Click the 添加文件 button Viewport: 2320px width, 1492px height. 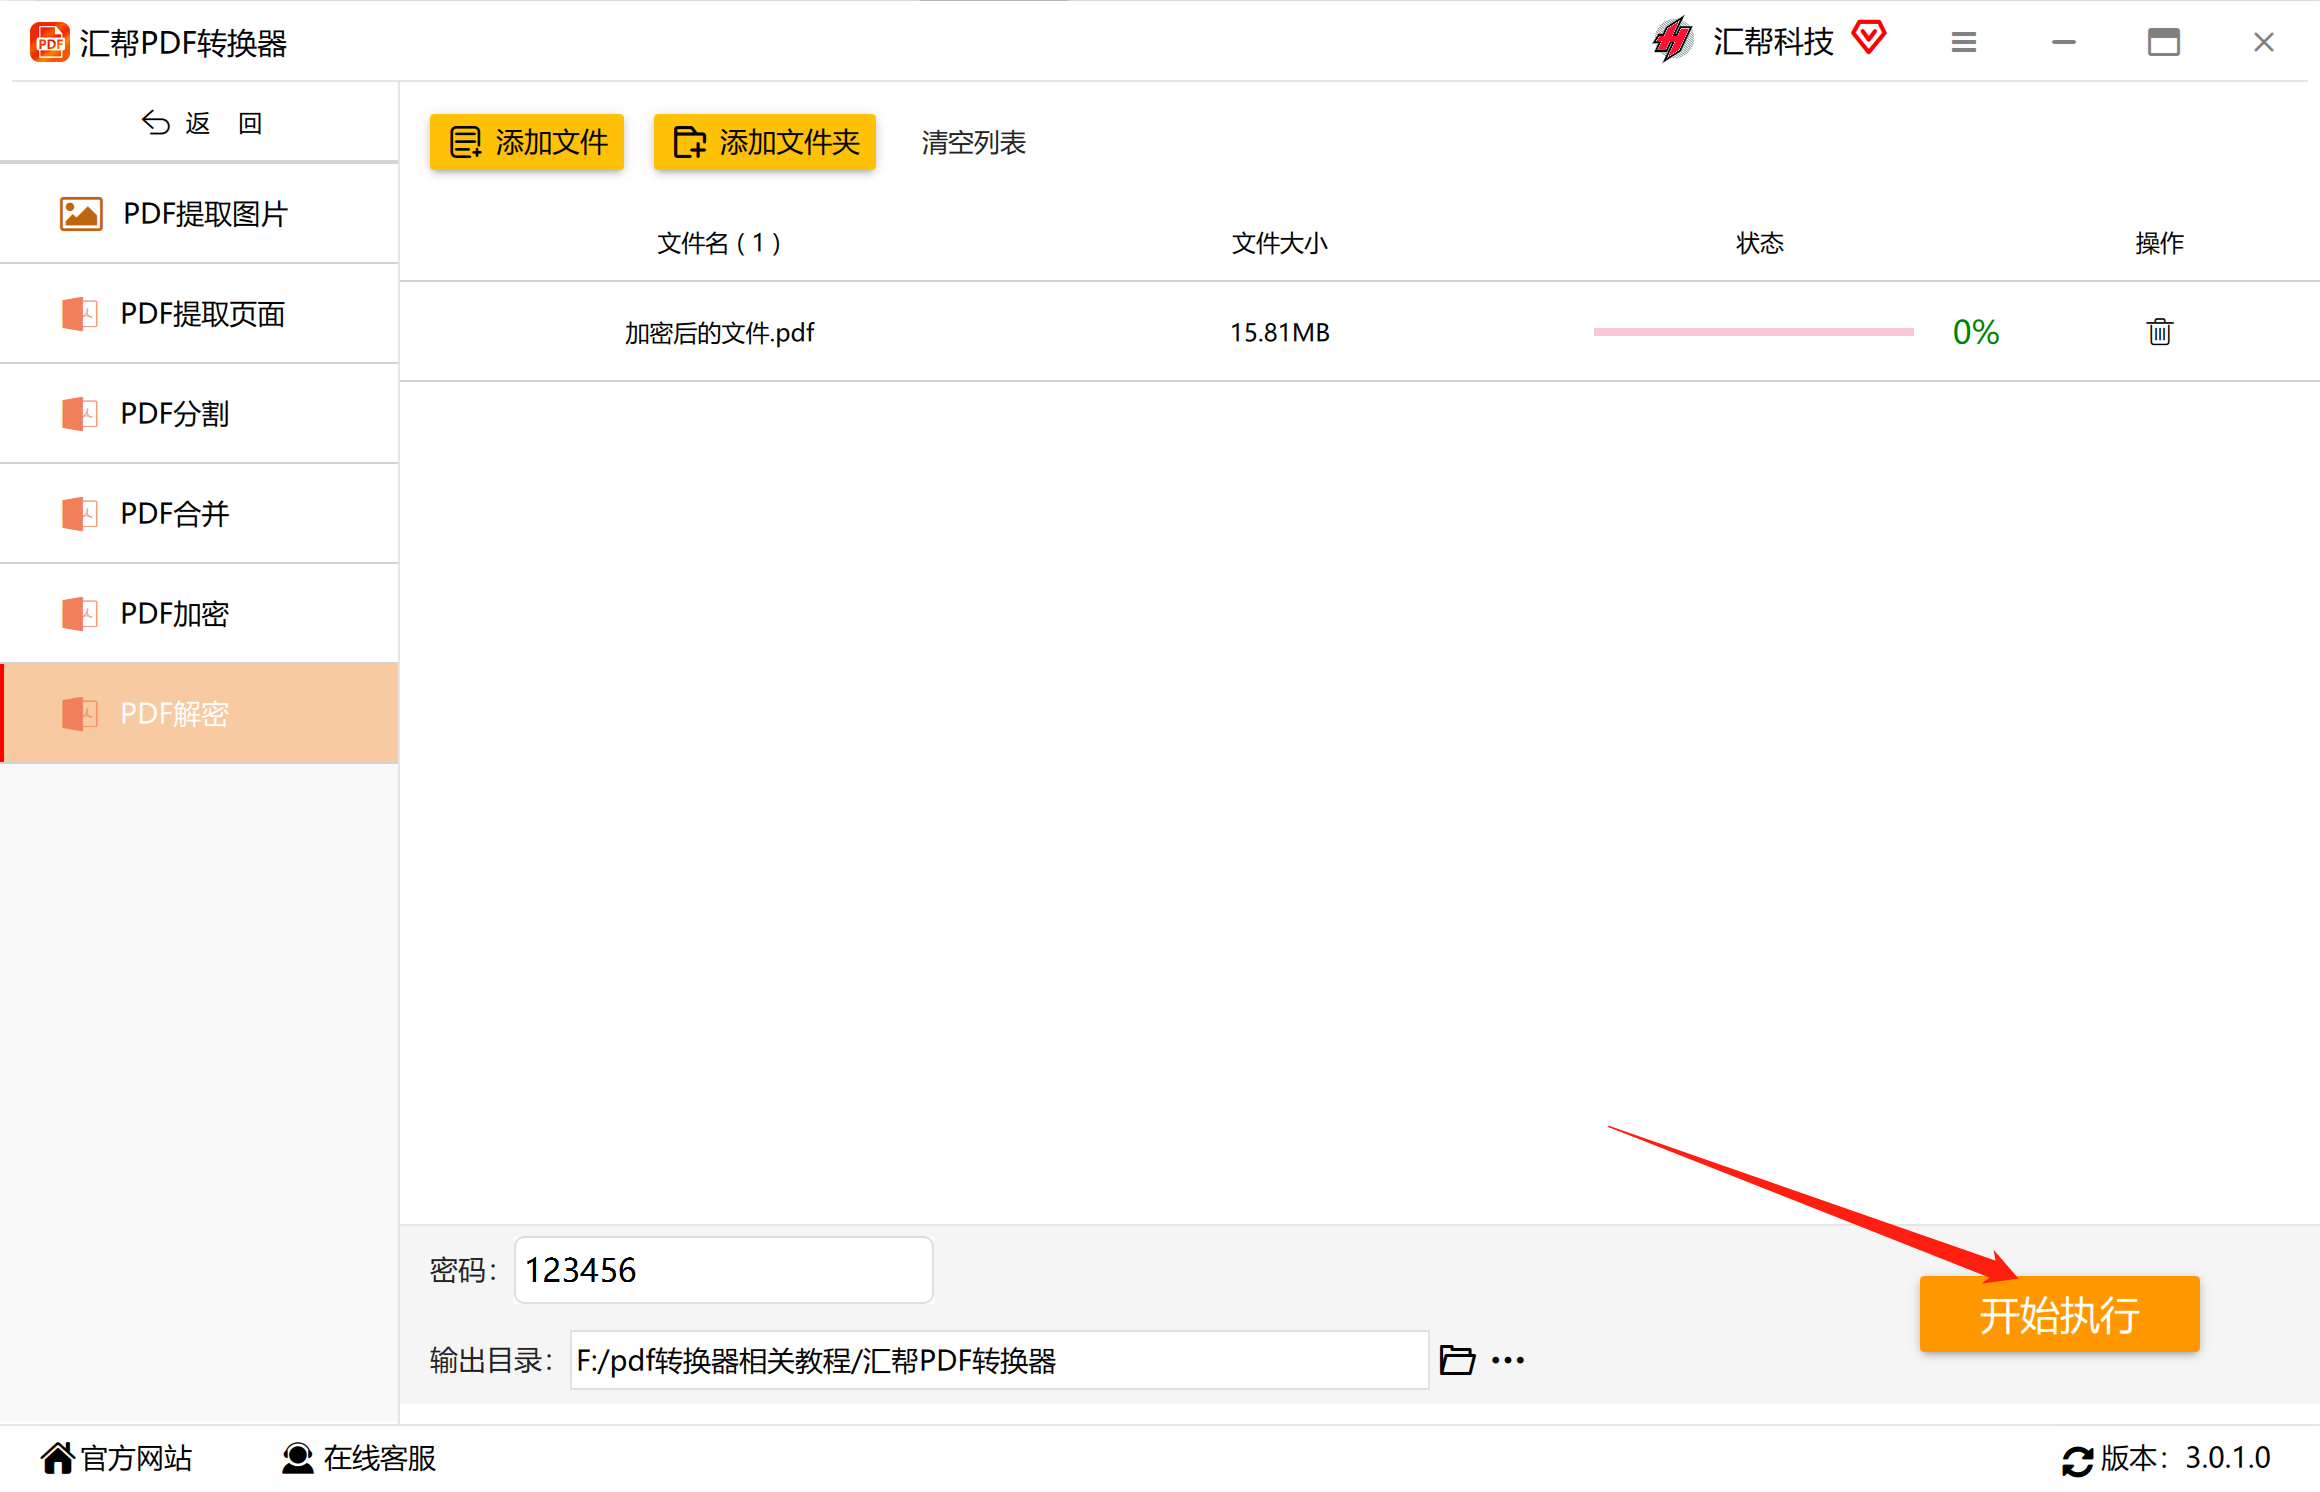point(527,142)
